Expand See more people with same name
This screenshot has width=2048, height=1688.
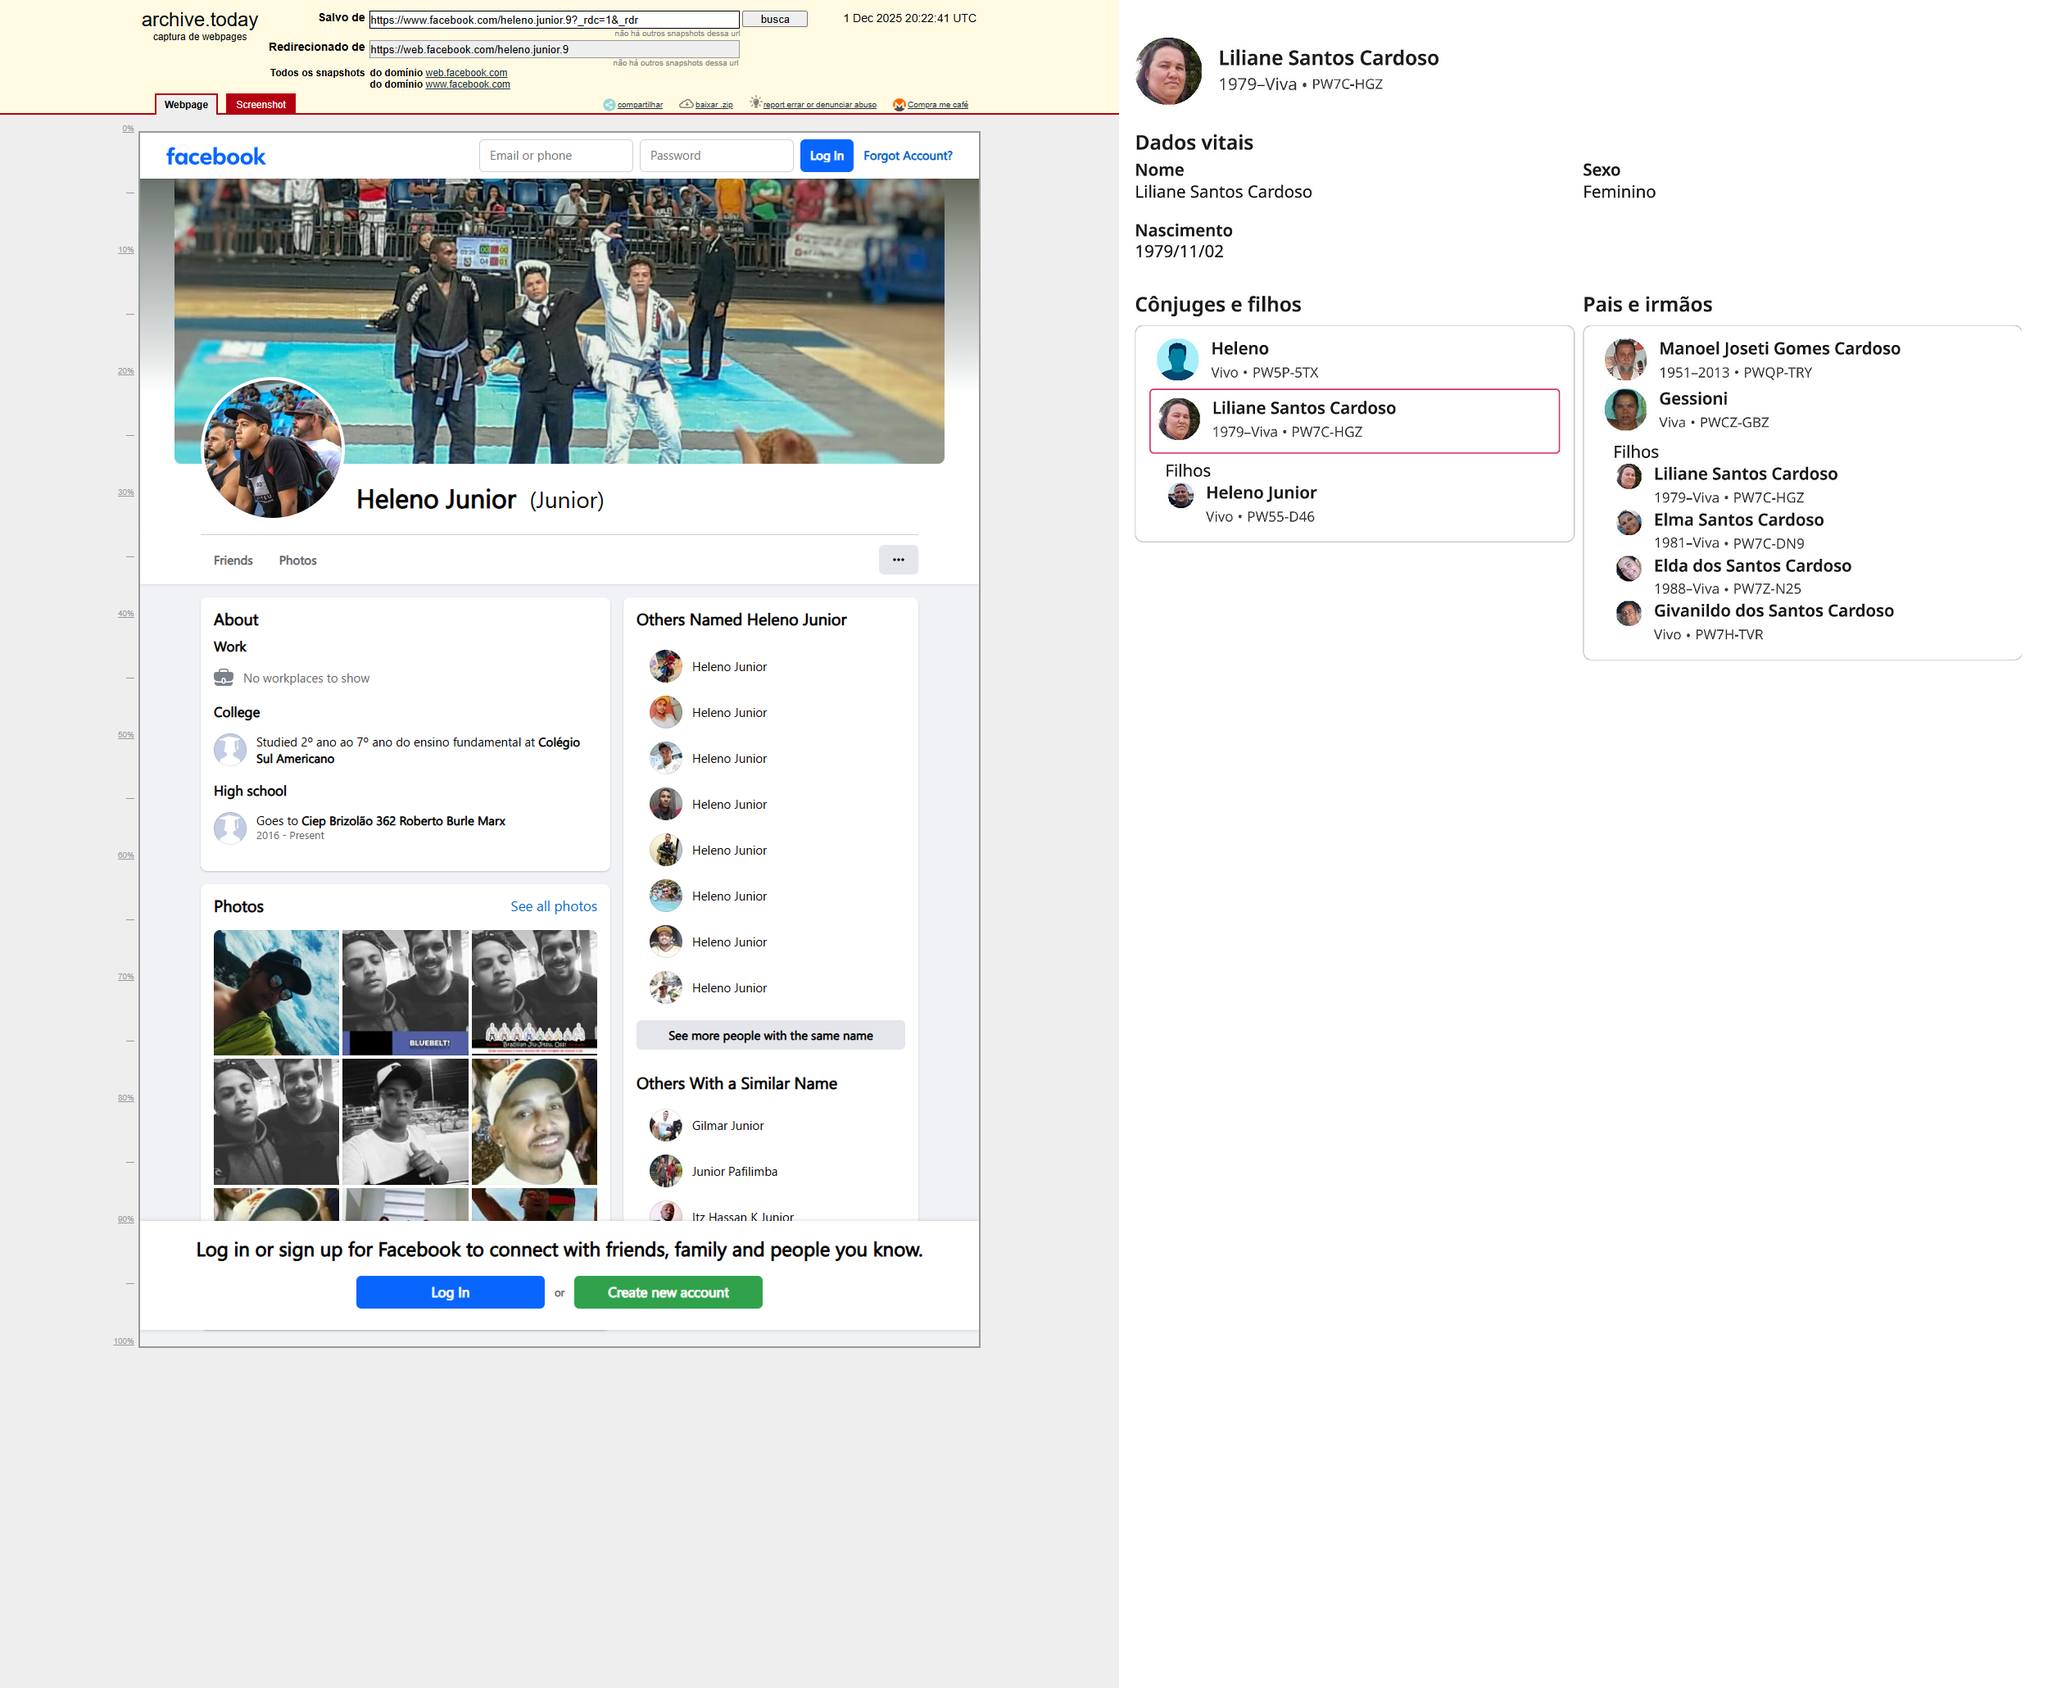(x=770, y=1036)
